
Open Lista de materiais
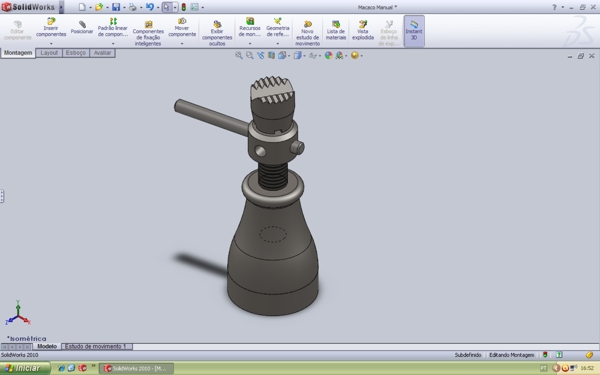(336, 30)
